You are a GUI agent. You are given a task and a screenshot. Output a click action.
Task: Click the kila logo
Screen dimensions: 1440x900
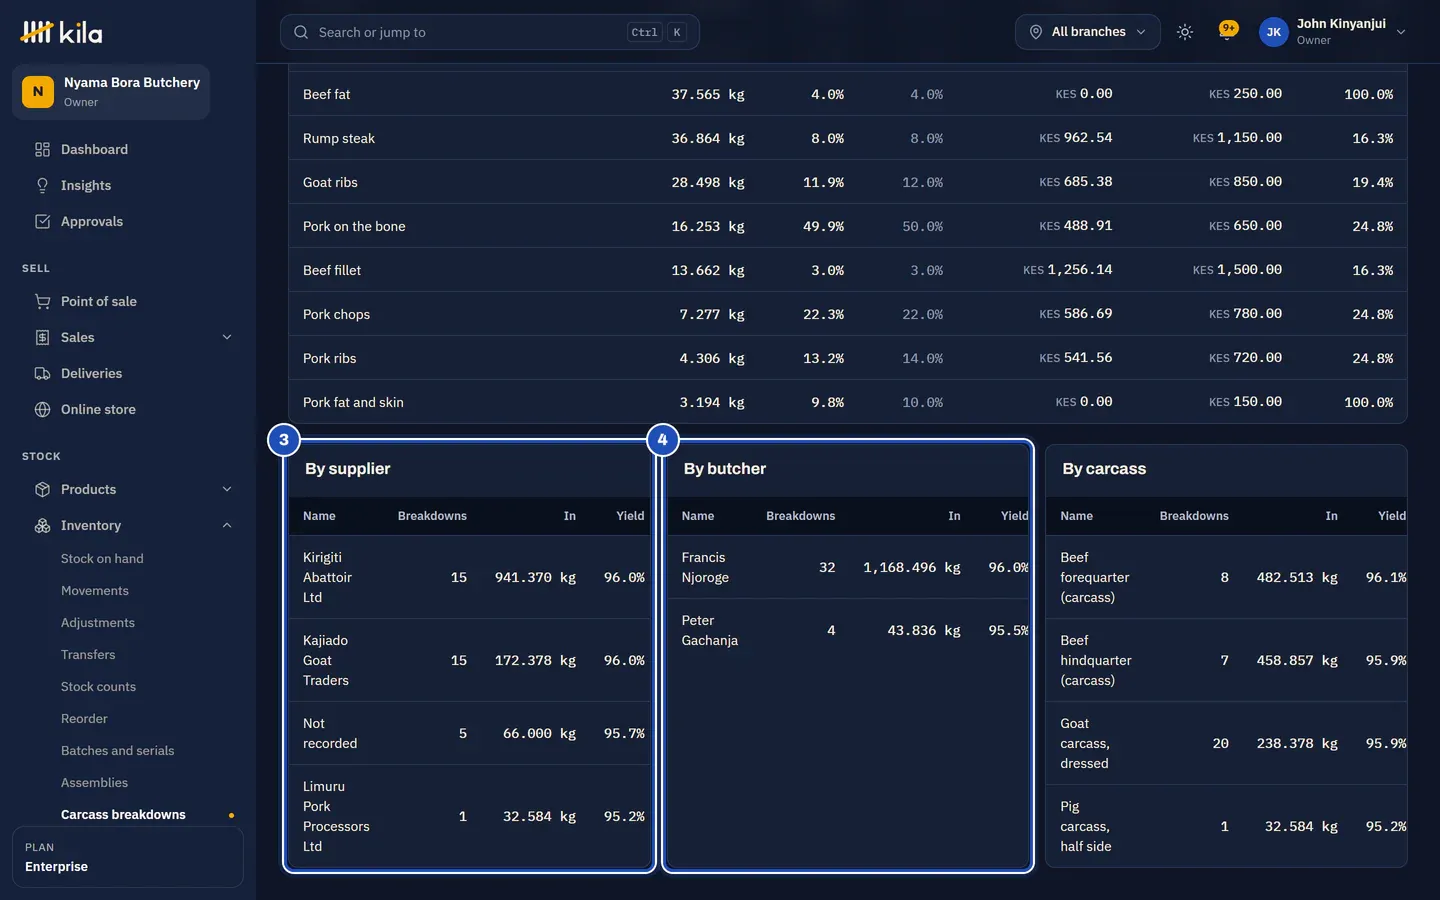coord(61,32)
